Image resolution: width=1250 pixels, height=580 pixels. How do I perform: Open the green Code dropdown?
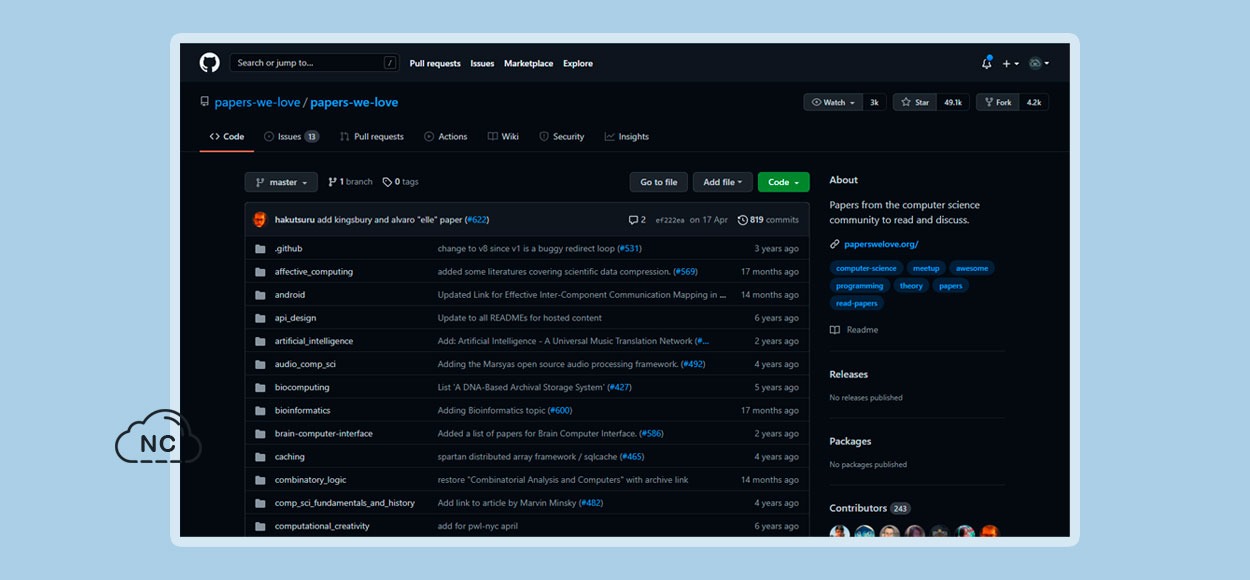(x=784, y=182)
